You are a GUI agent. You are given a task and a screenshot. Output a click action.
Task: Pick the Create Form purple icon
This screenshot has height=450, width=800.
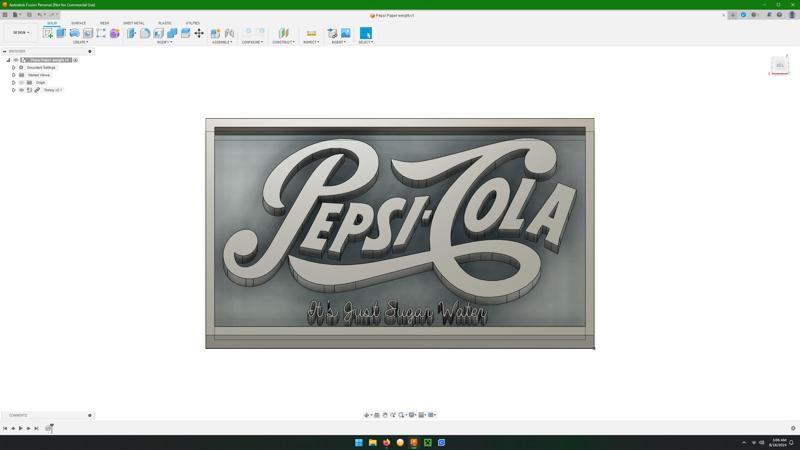(x=115, y=33)
